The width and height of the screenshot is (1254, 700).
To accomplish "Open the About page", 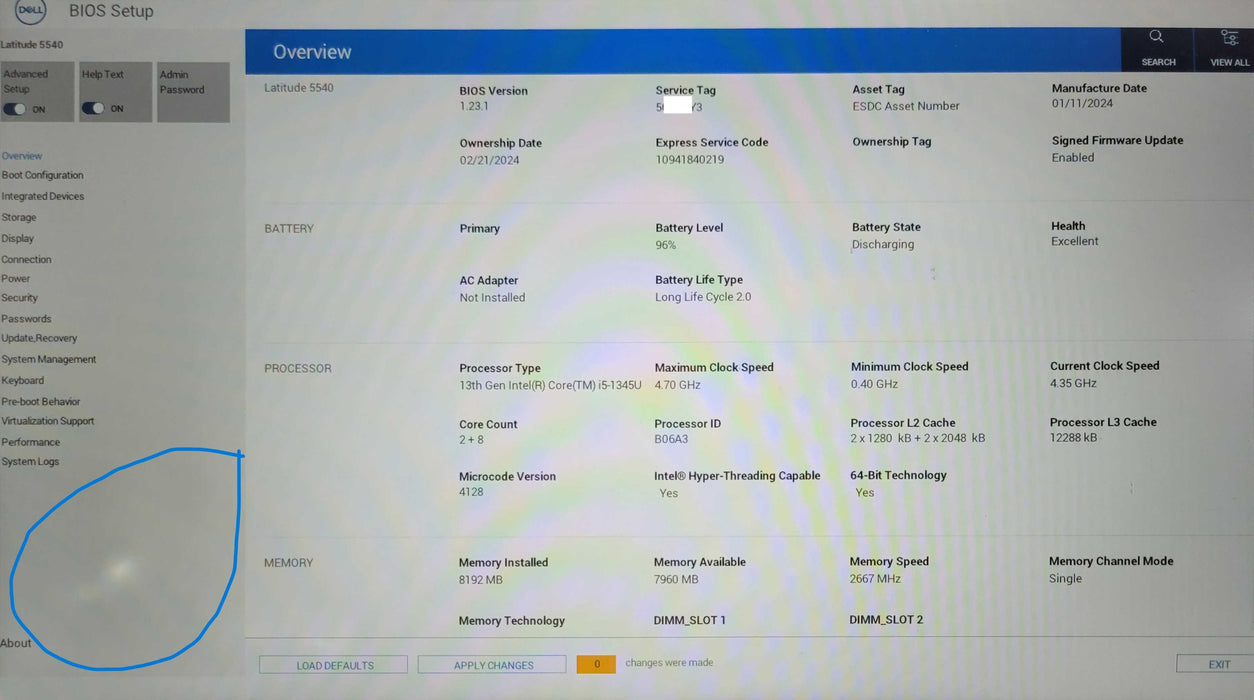I will click(x=16, y=643).
